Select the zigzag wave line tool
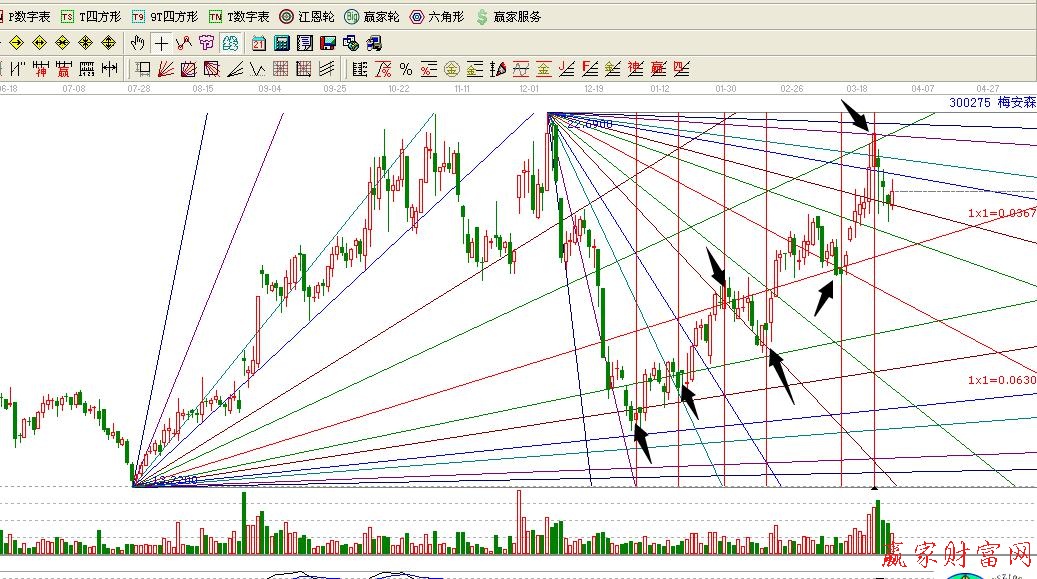1037x579 pixels. (x=257, y=69)
